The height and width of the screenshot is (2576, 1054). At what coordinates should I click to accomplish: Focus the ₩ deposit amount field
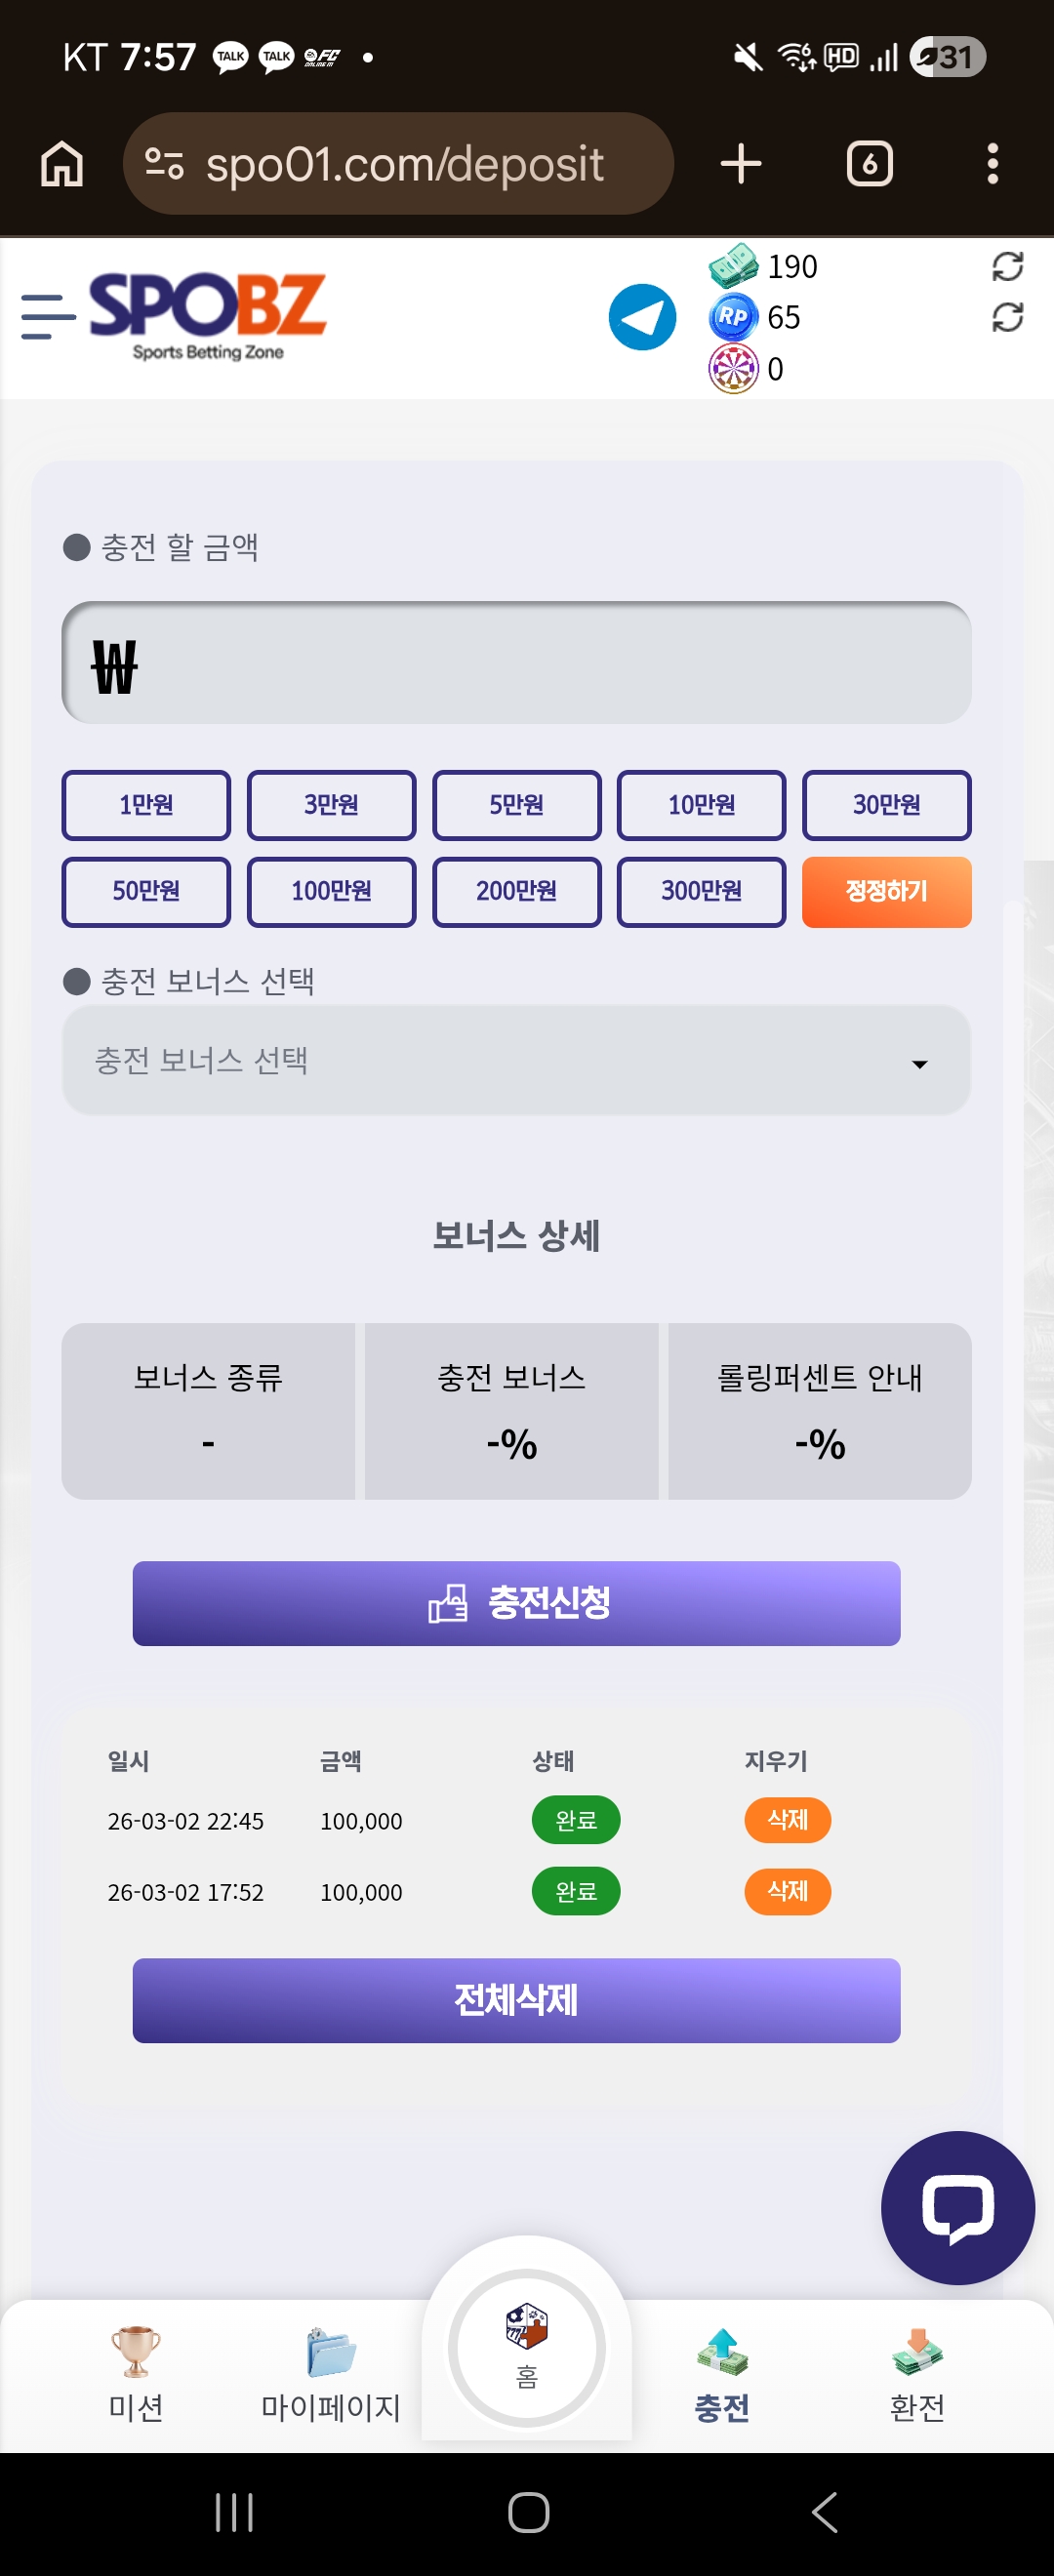(516, 663)
